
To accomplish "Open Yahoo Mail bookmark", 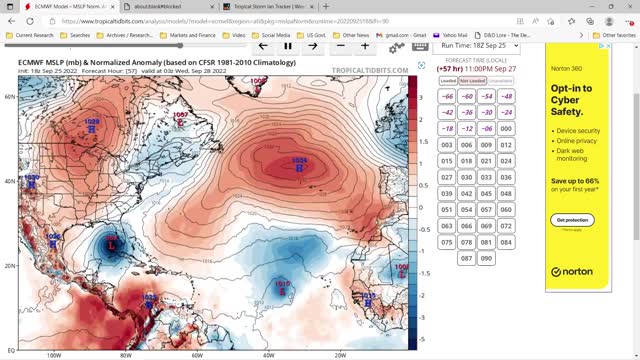I will point(451,35).
